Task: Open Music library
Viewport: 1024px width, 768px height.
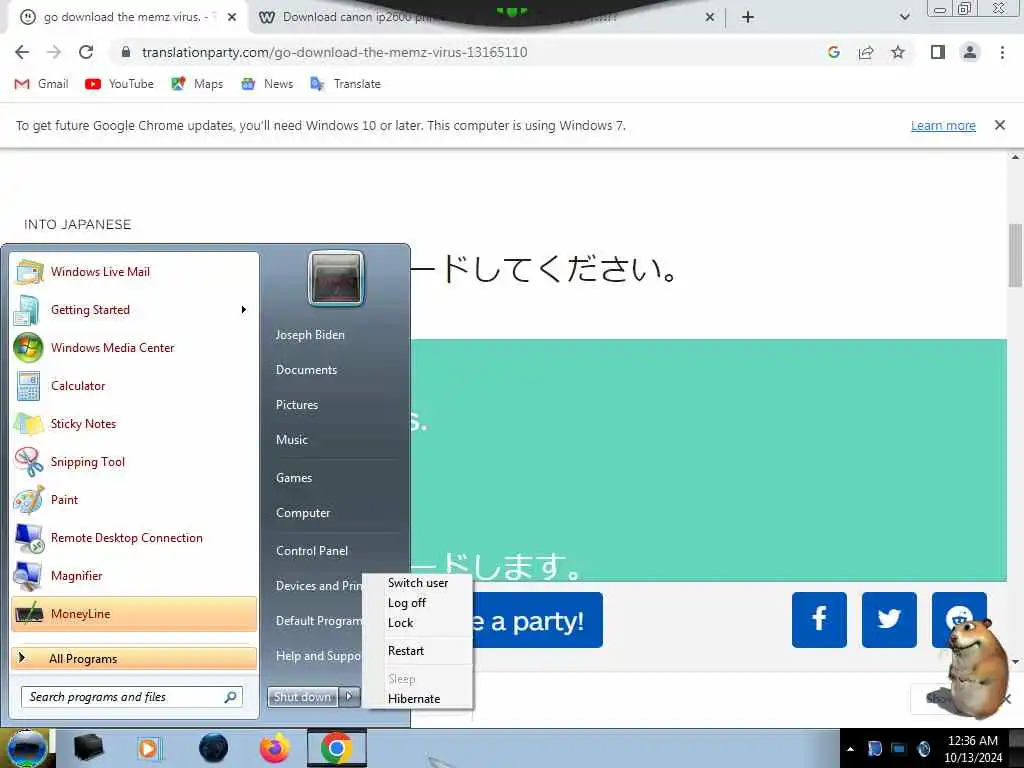Action: tap(292, 440)
